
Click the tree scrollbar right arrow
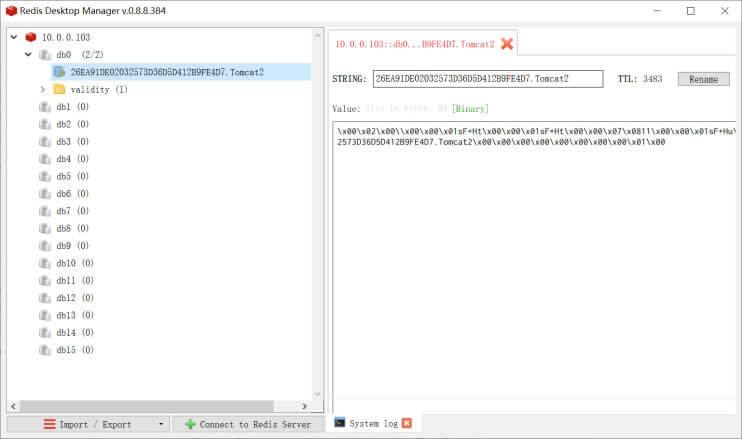pyautogui.click(x=304, y=406)
